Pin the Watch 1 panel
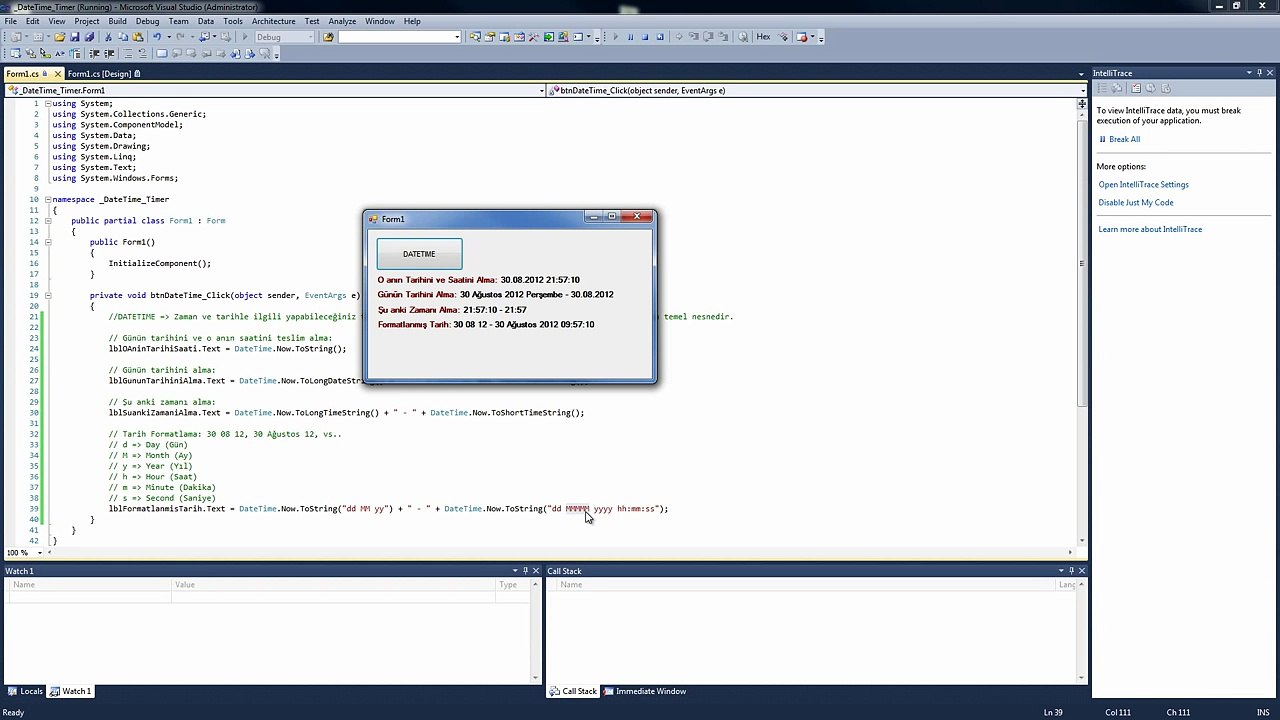 (525, 571)
